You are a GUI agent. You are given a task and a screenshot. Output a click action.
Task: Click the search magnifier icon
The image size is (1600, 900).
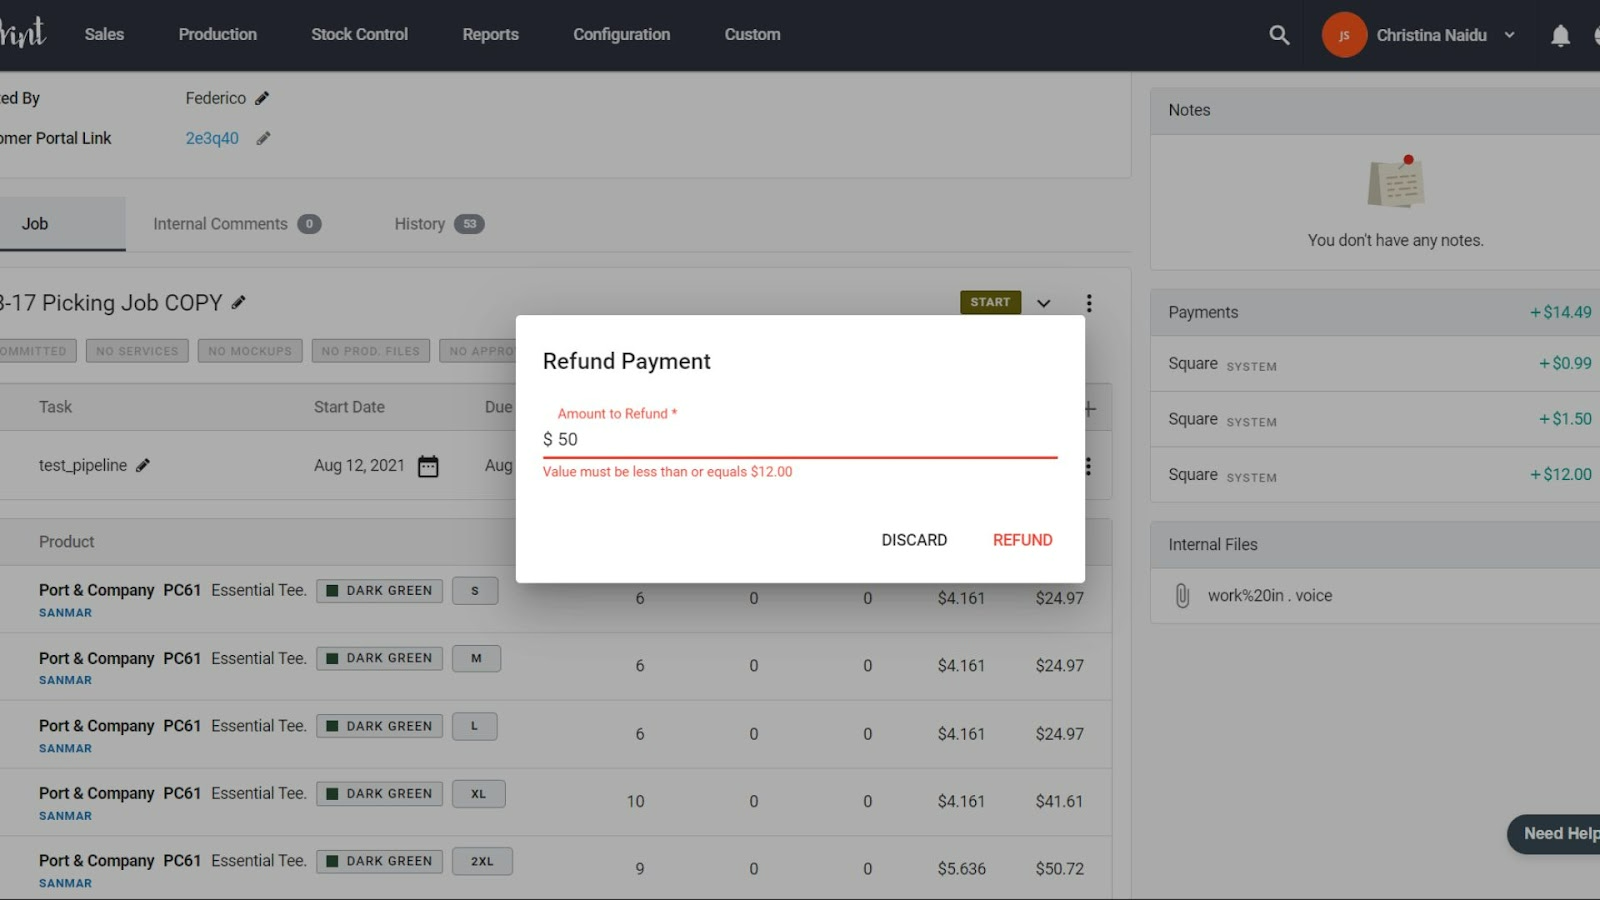click(1279, 35)
